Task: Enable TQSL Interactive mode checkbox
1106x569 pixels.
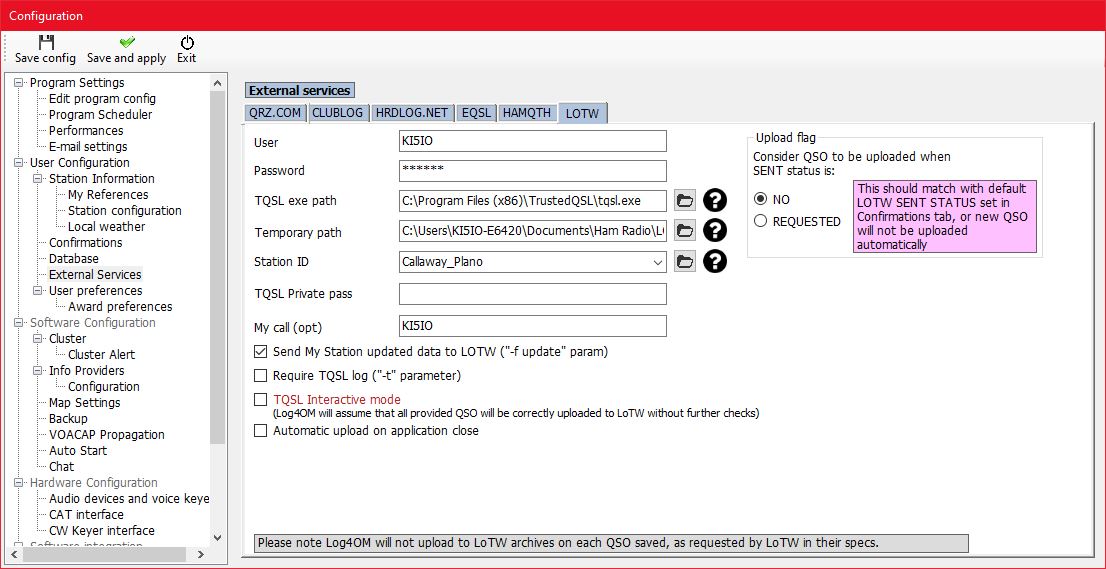Action: click(260, 400)
